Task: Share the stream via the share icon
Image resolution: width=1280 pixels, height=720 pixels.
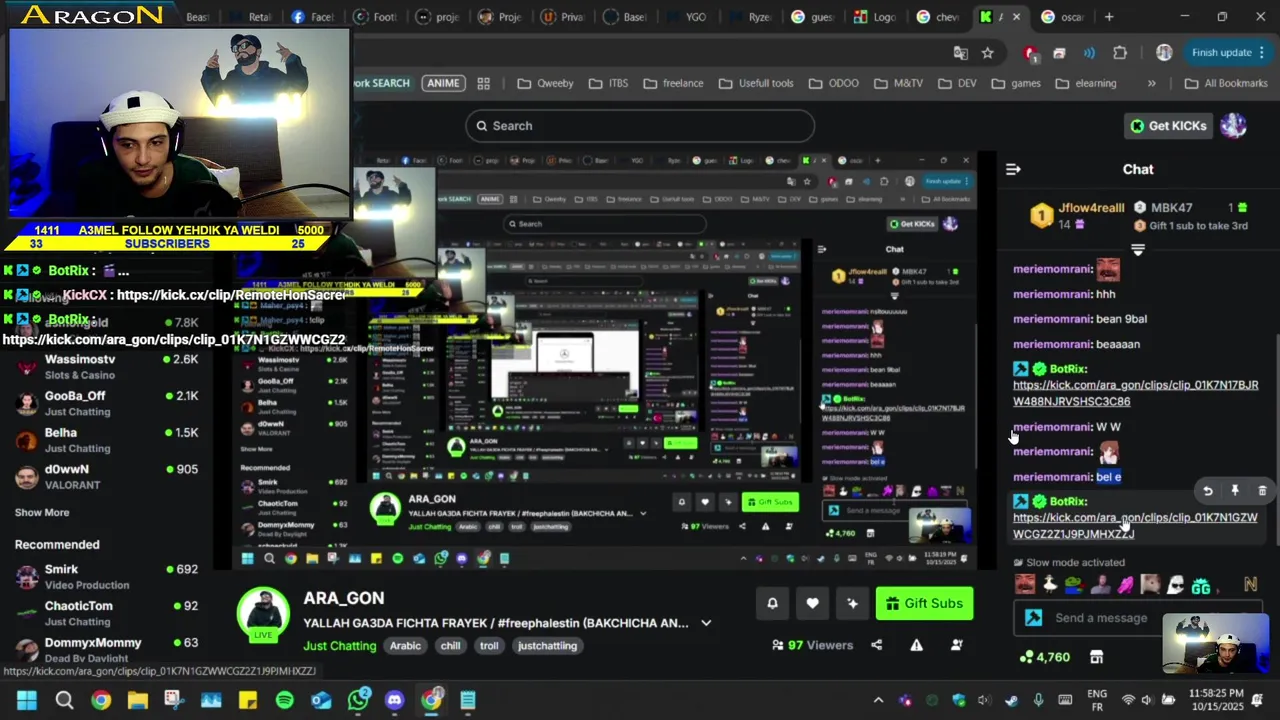Action: pyautogui.click(x=876, y=645)
